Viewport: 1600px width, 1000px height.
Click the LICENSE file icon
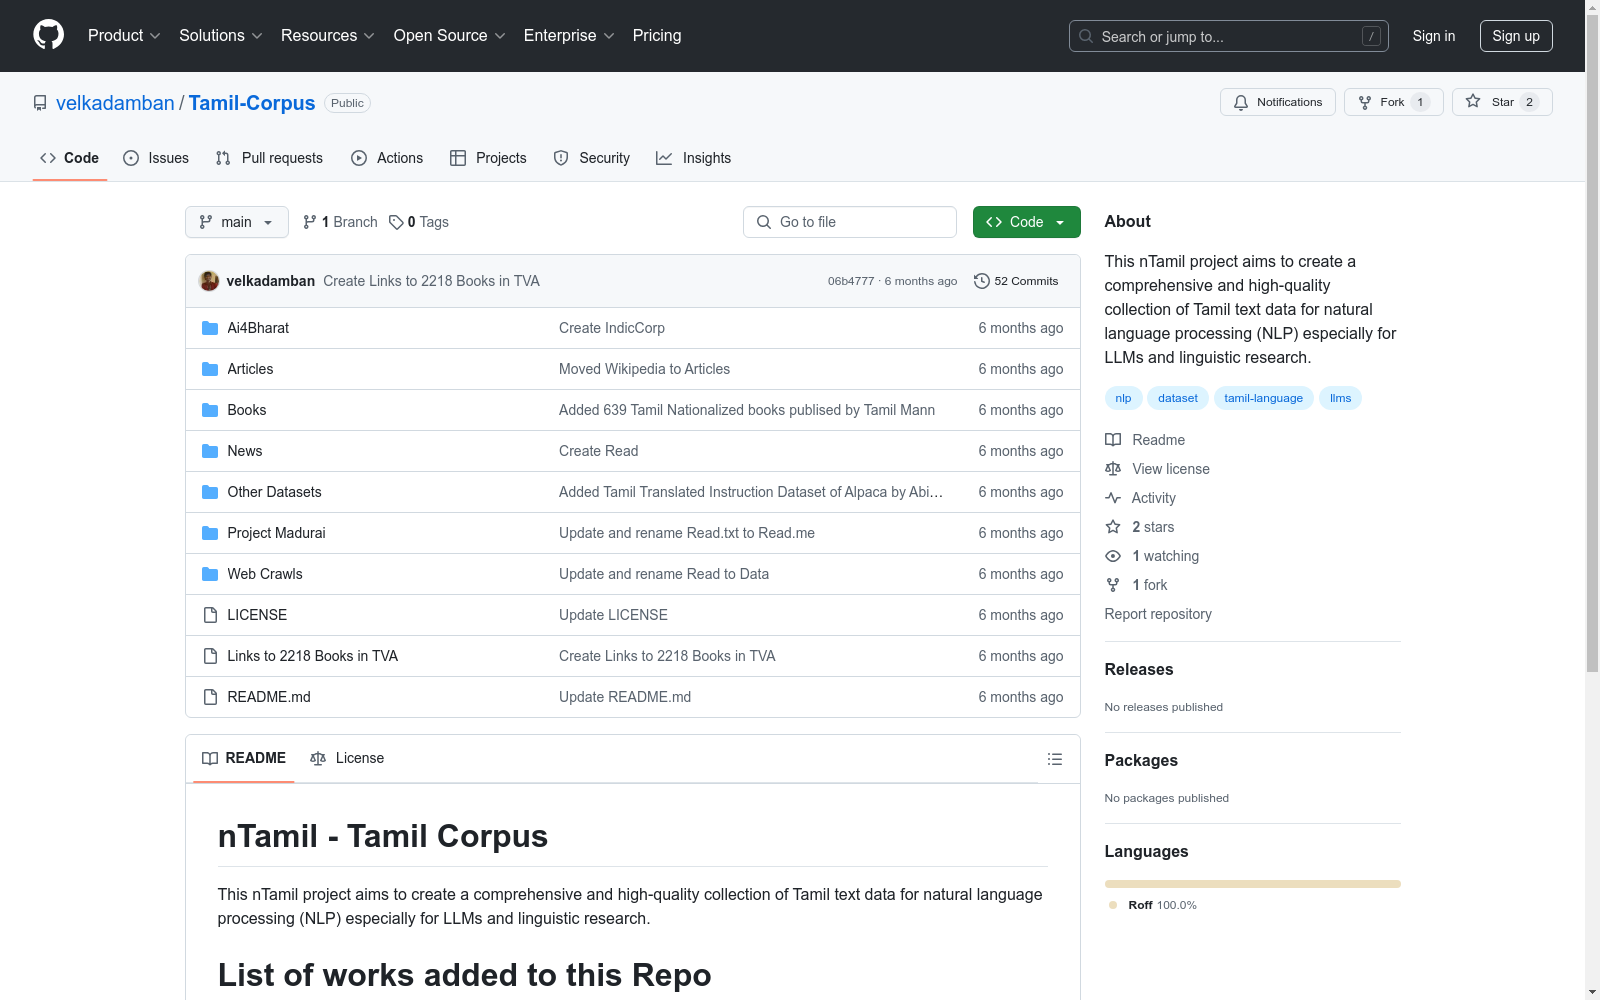point(210,615)
